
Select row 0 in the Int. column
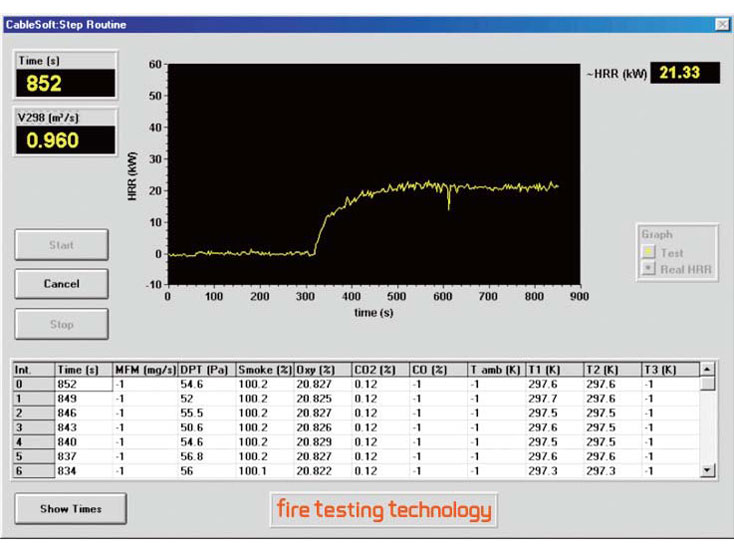(32, 384)
